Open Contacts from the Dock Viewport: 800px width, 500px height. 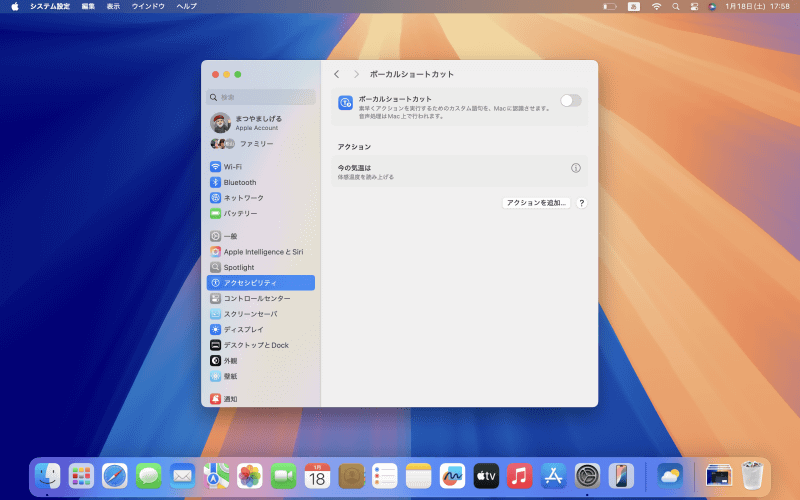tap(351, 477)
